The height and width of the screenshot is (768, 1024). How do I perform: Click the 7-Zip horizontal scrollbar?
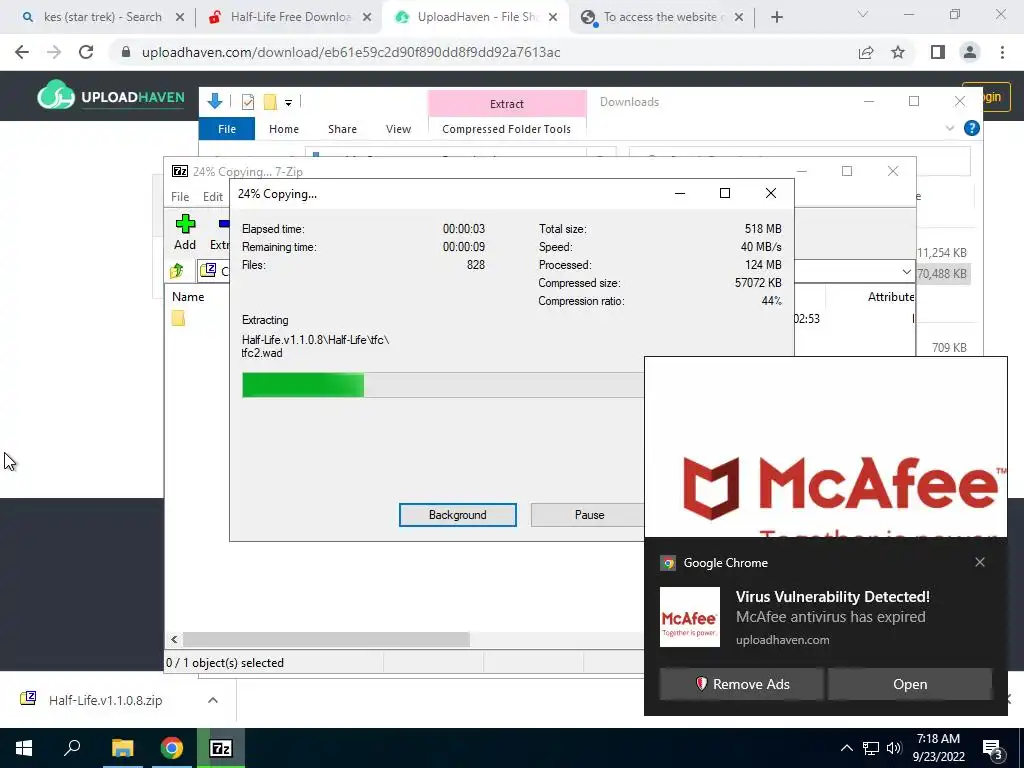click(327, 639)
